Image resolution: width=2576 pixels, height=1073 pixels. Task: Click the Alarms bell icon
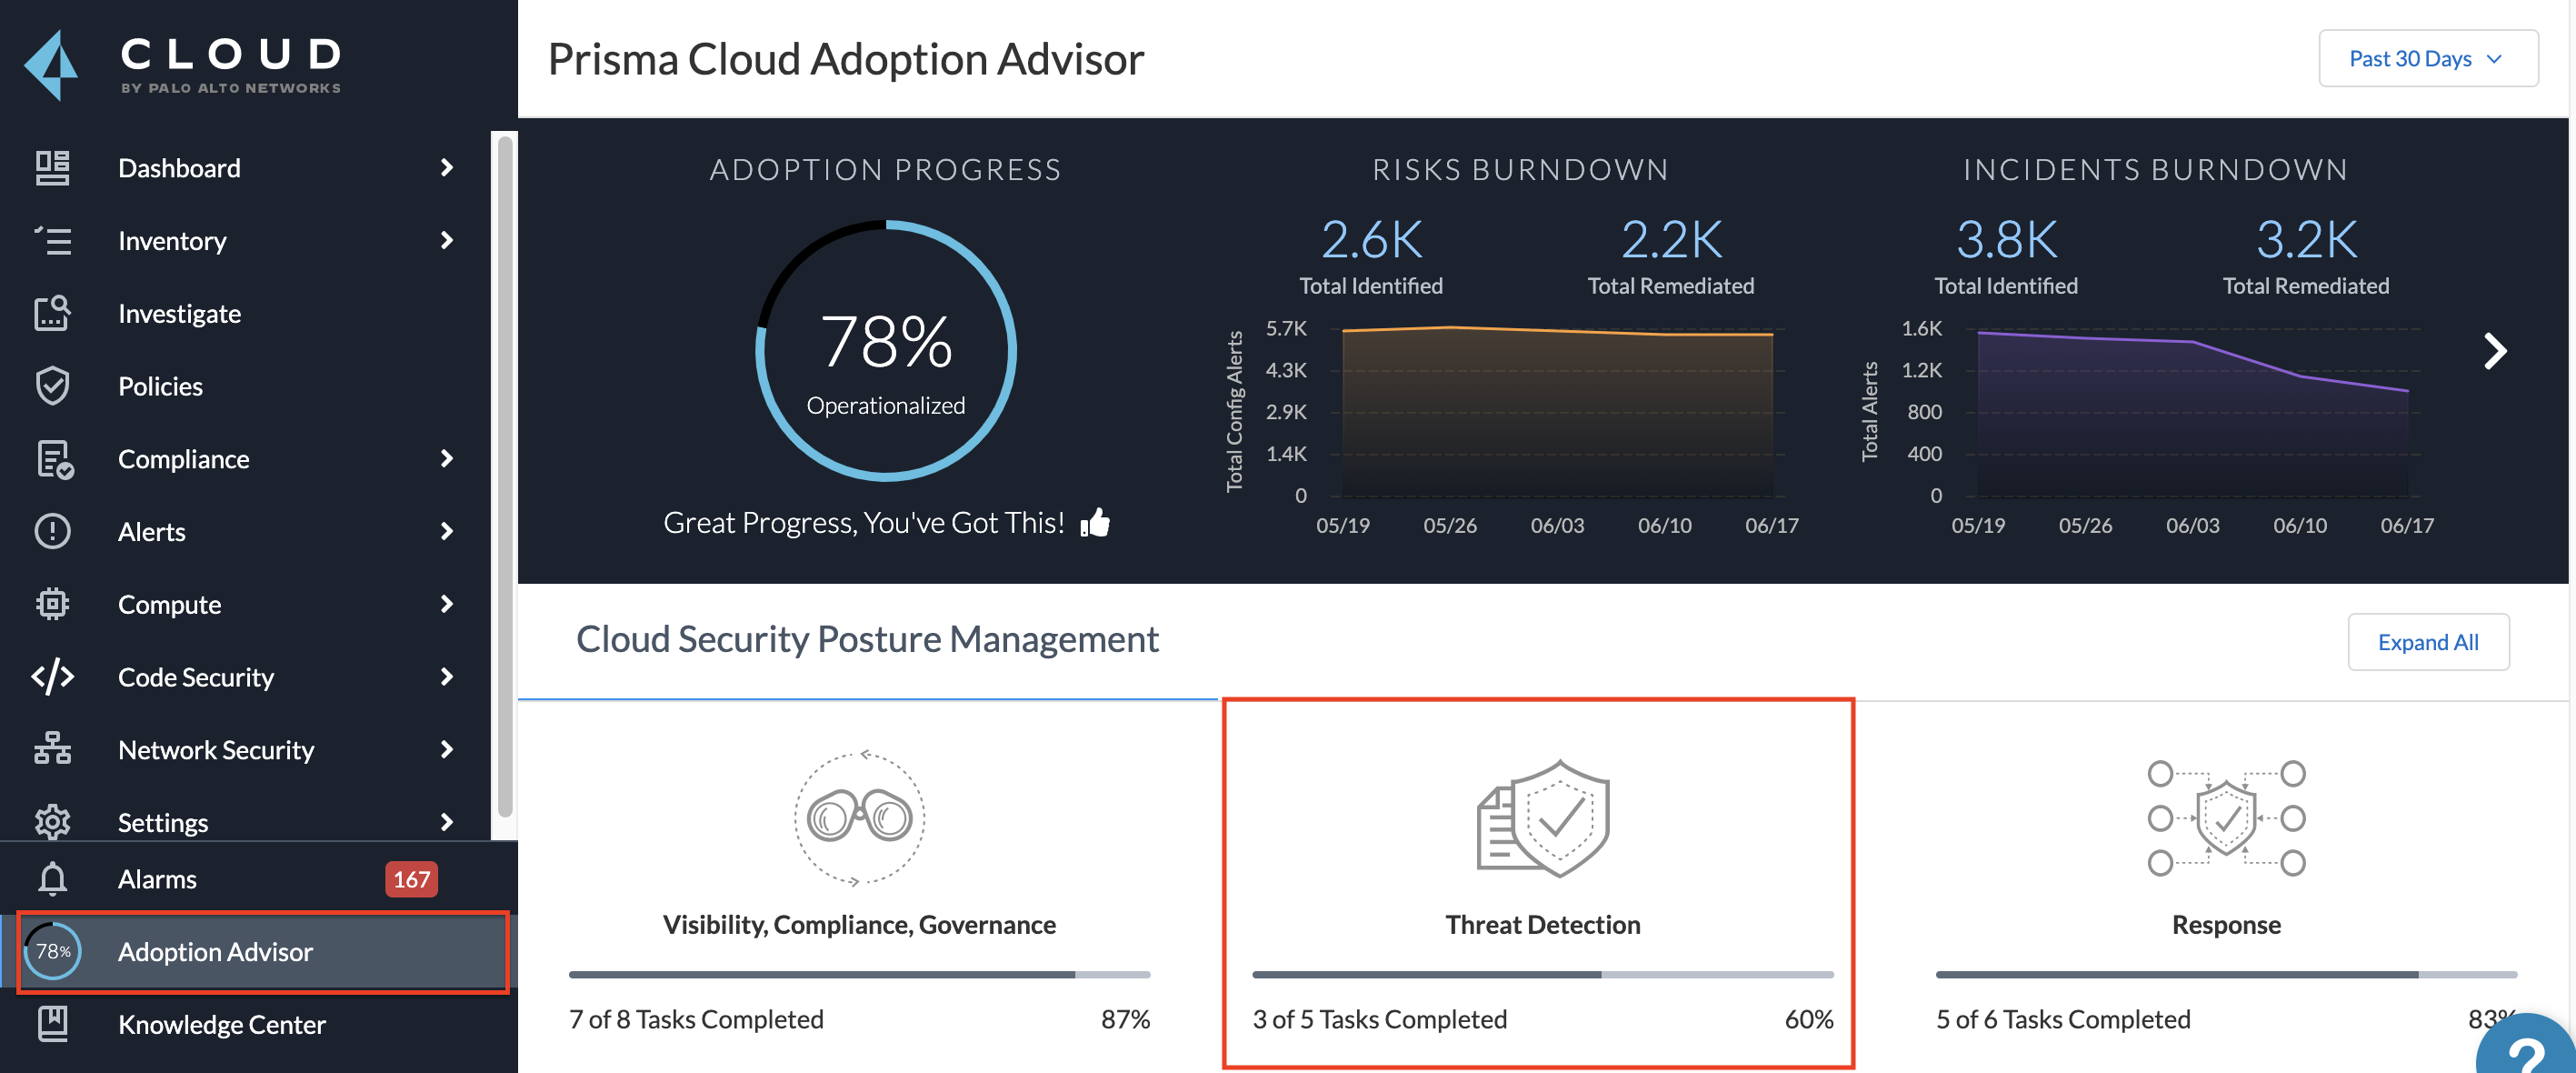[x=52, y=879]
